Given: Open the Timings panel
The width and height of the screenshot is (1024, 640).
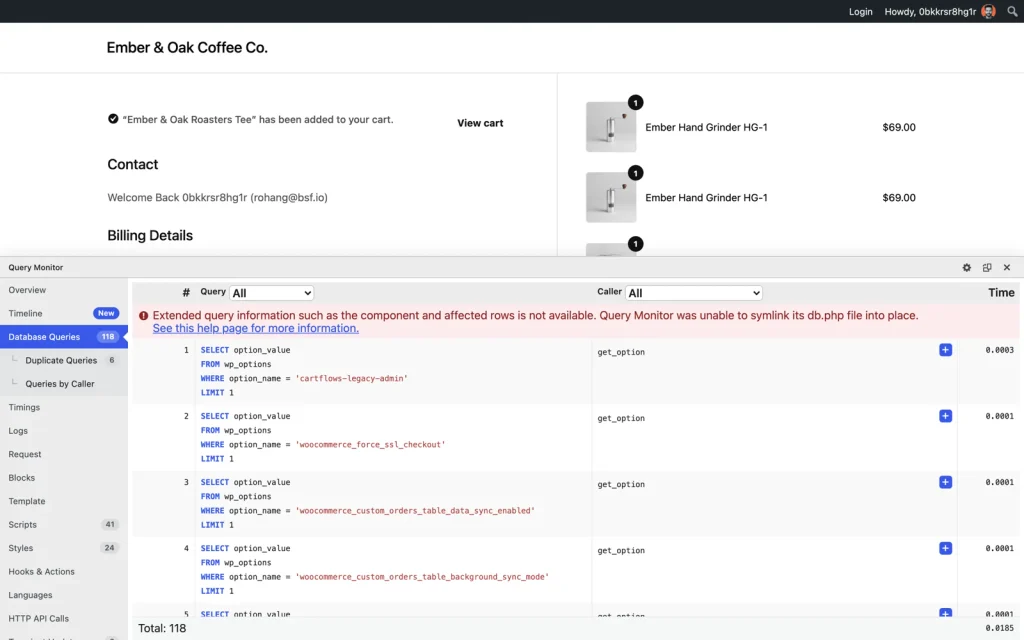Looking at the screenshot, I should (x=24, y=408).
